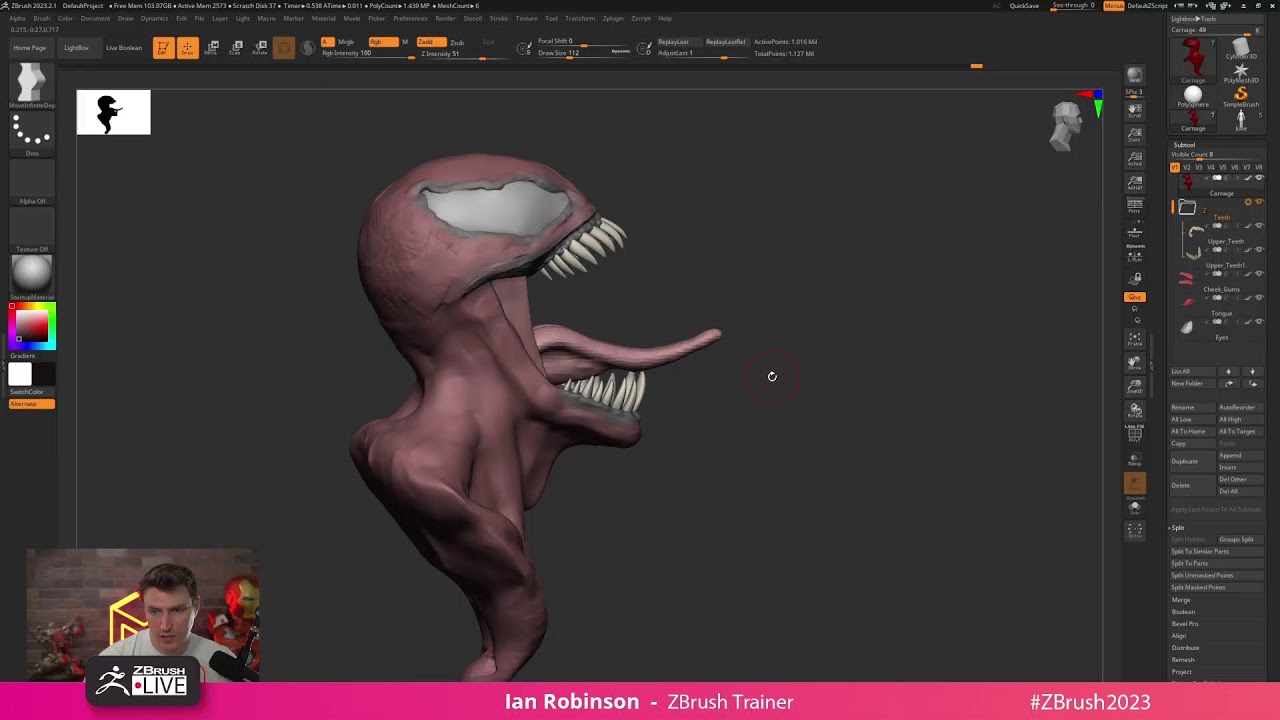Toggle Solo mode
1280x720 pixels.
click(x=1134, y=507)
